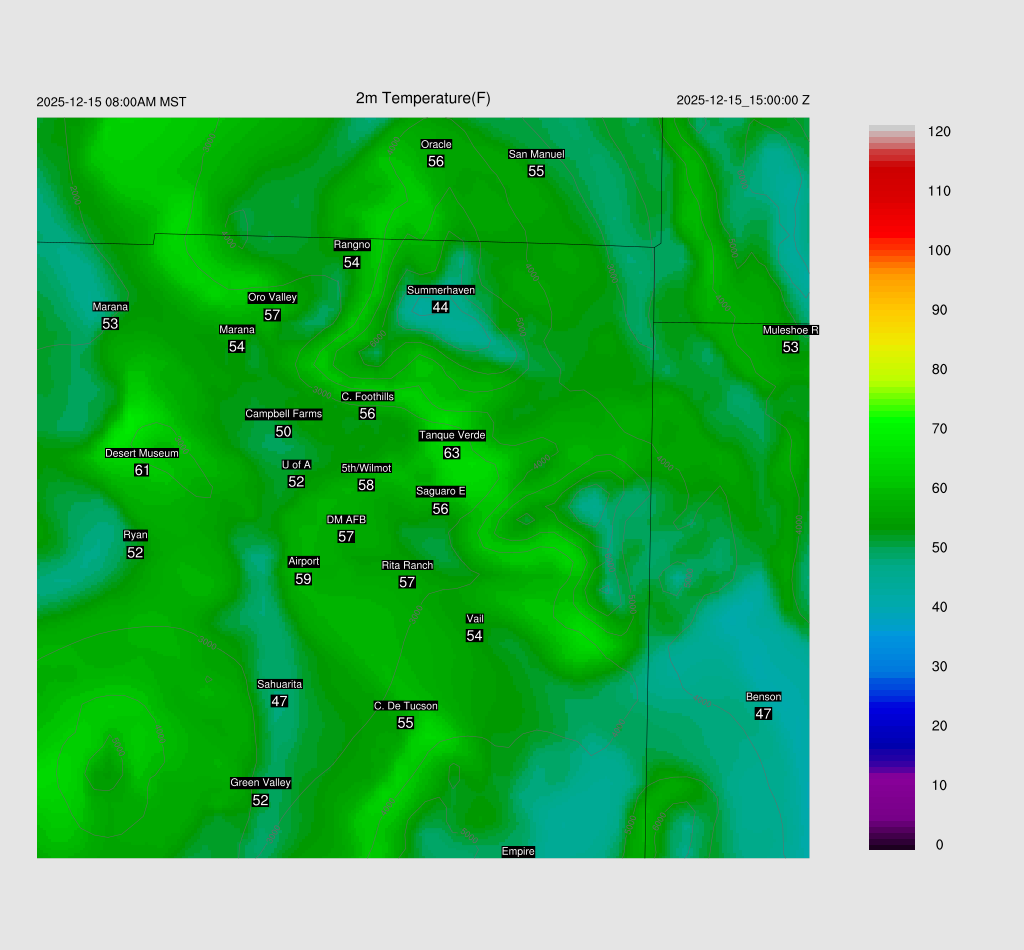Screen dimensions: 1024x950
Task: Pick the Green Valley station label
Action: point(260,783)
